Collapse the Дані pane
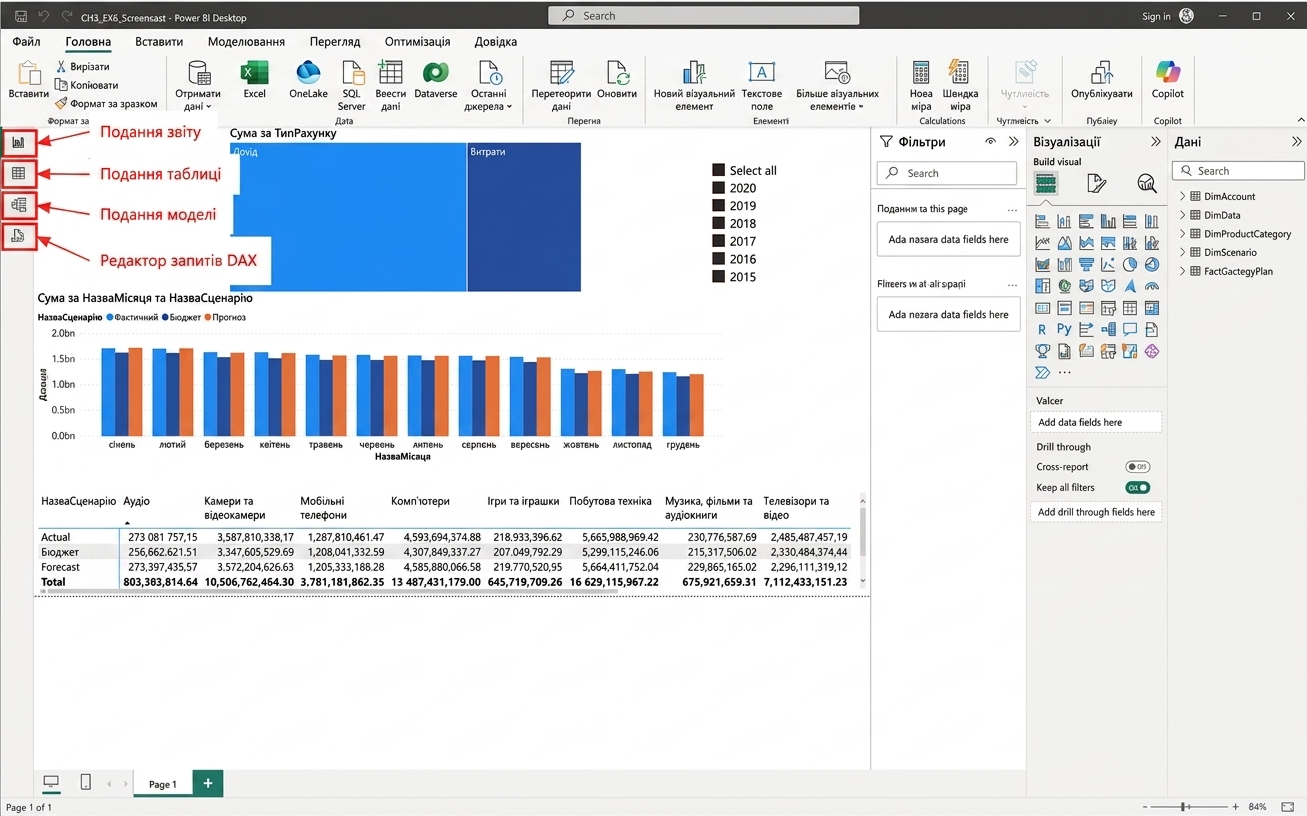The width and height of the screenshot is (1307, 816). (1297, 142)
